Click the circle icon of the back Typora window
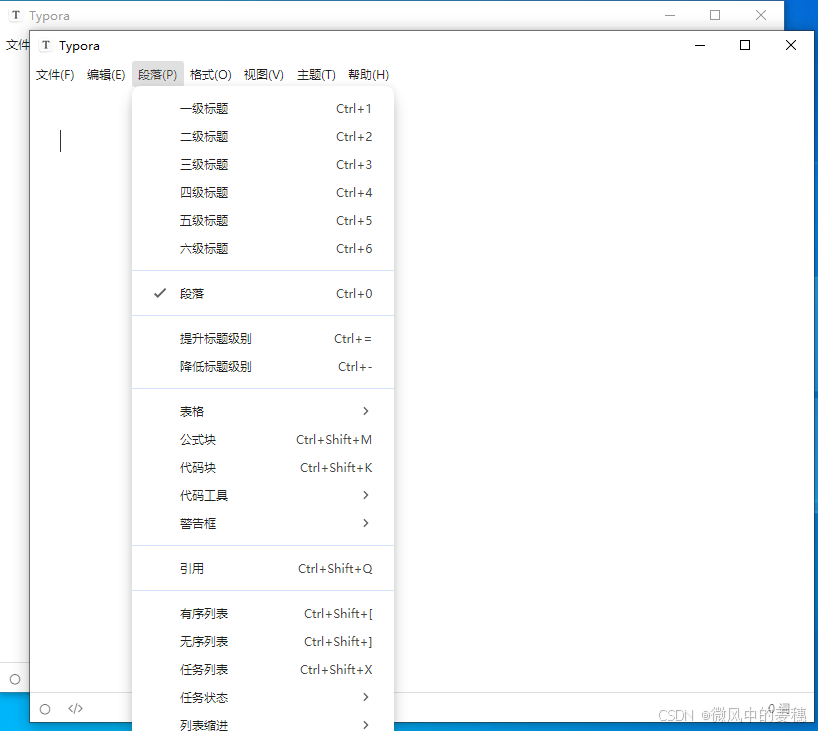This screenshot has height=731, width=818. coord(15,679)
